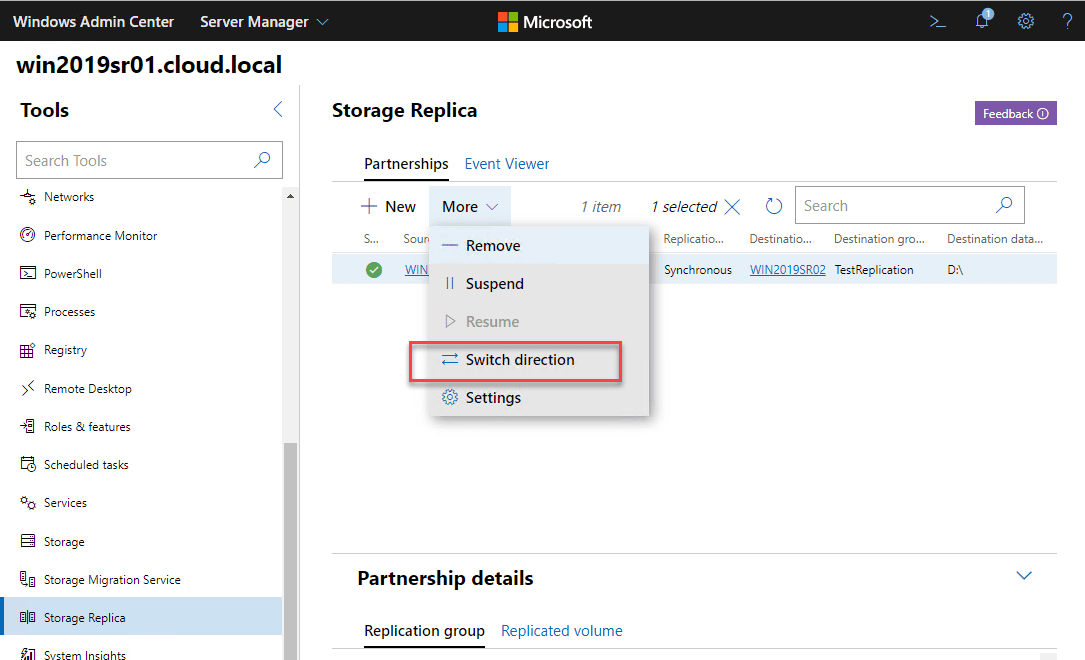The height and width of the screenshot is (660, 1085).
Task: Toggle the More dropdown menu
Action: (470, 207)
